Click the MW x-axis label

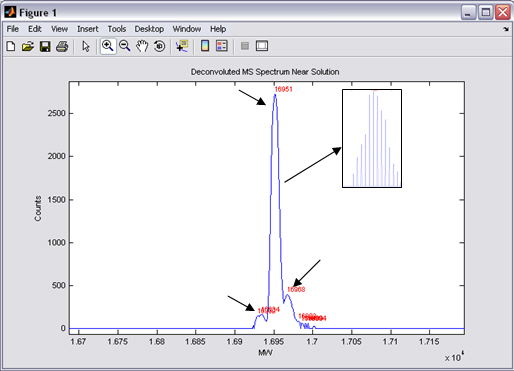(x=265, y=352)
